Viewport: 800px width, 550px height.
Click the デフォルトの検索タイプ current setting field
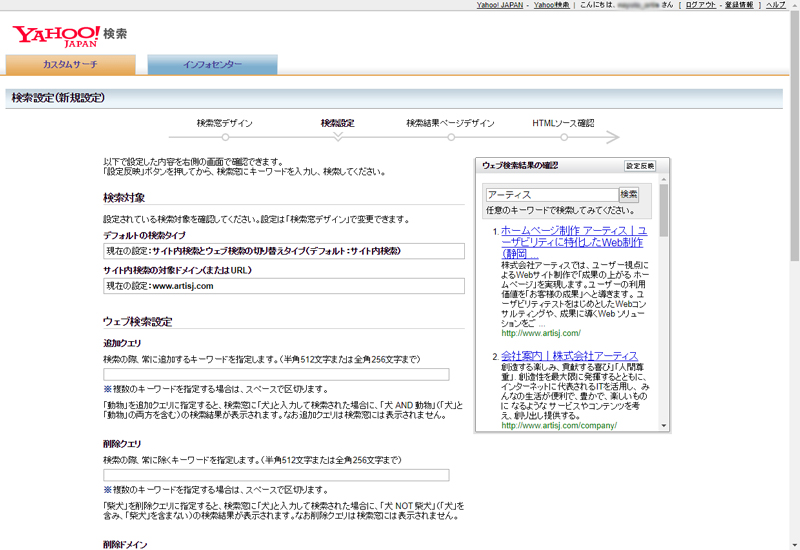tap(284, 251)
